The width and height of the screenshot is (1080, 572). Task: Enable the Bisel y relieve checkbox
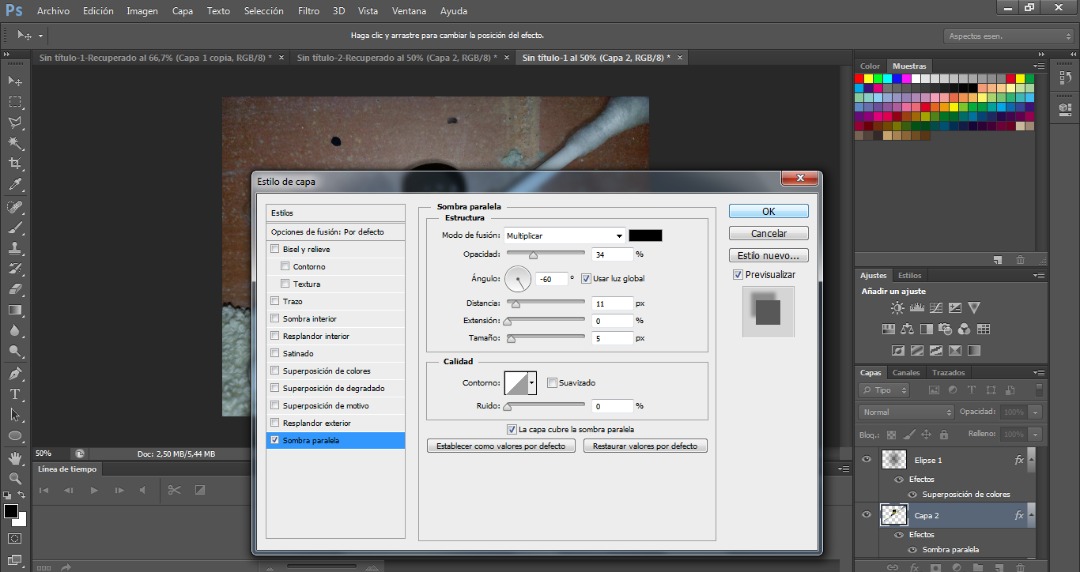point(275,249)
